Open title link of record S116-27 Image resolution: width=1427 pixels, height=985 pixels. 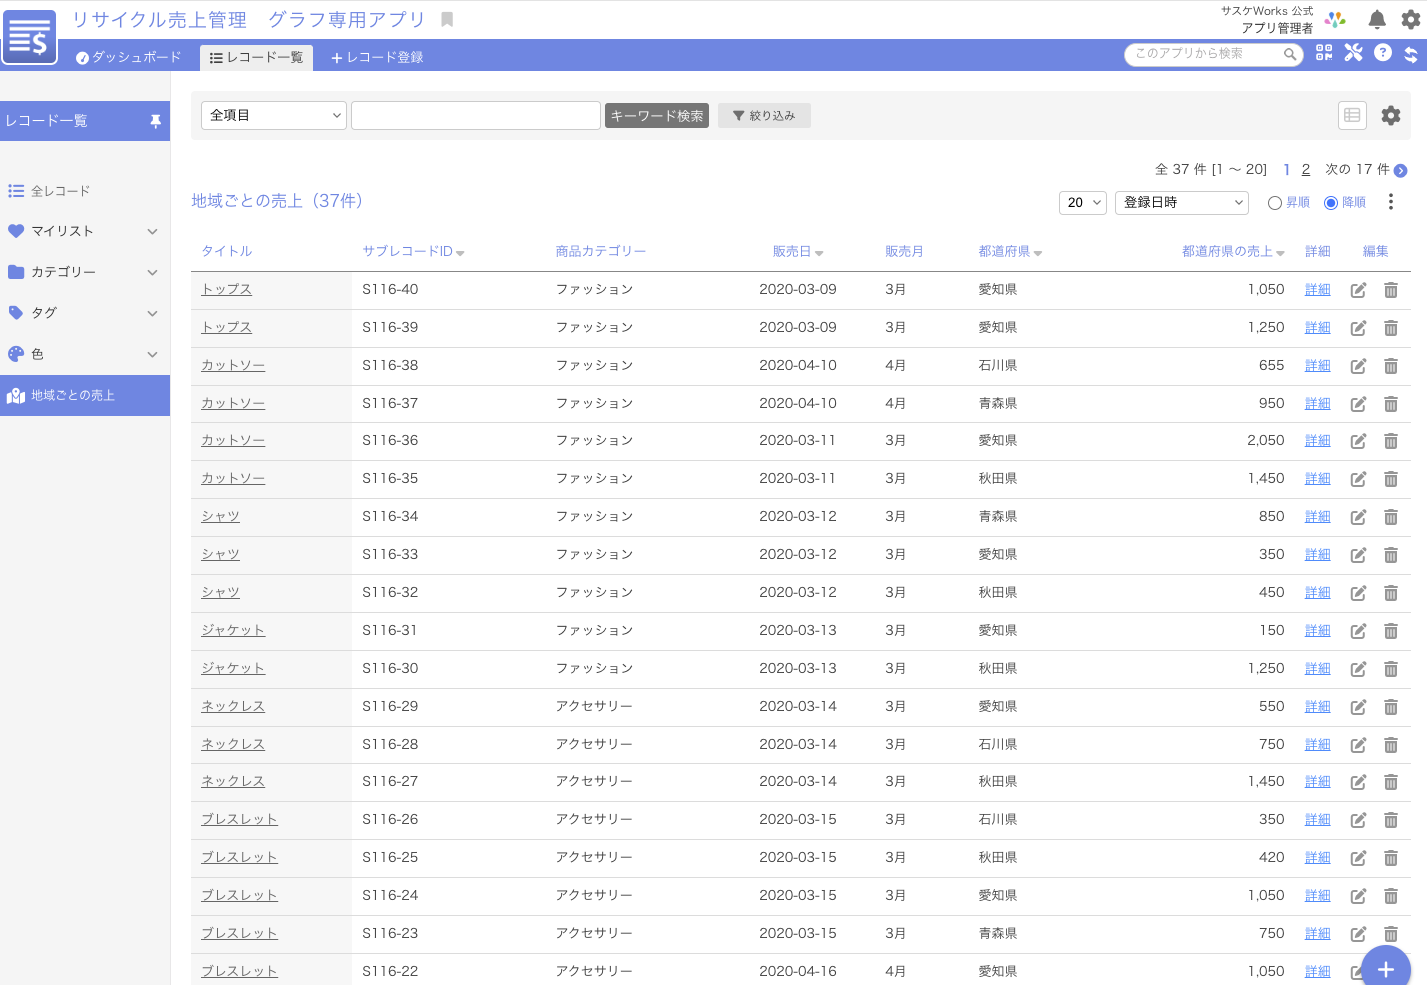[233, 782]
